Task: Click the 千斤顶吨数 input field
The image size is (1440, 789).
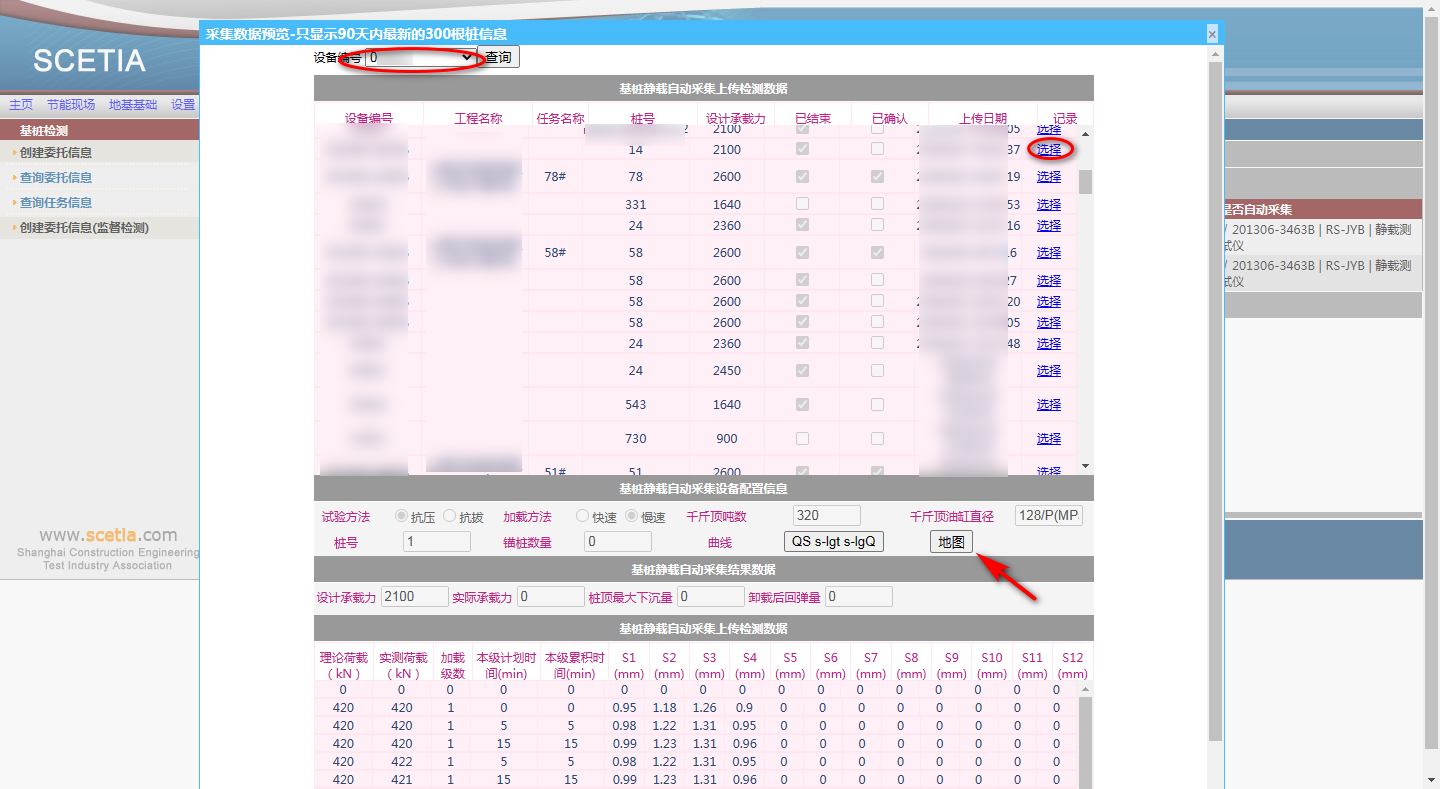Action: coord(826,516)
